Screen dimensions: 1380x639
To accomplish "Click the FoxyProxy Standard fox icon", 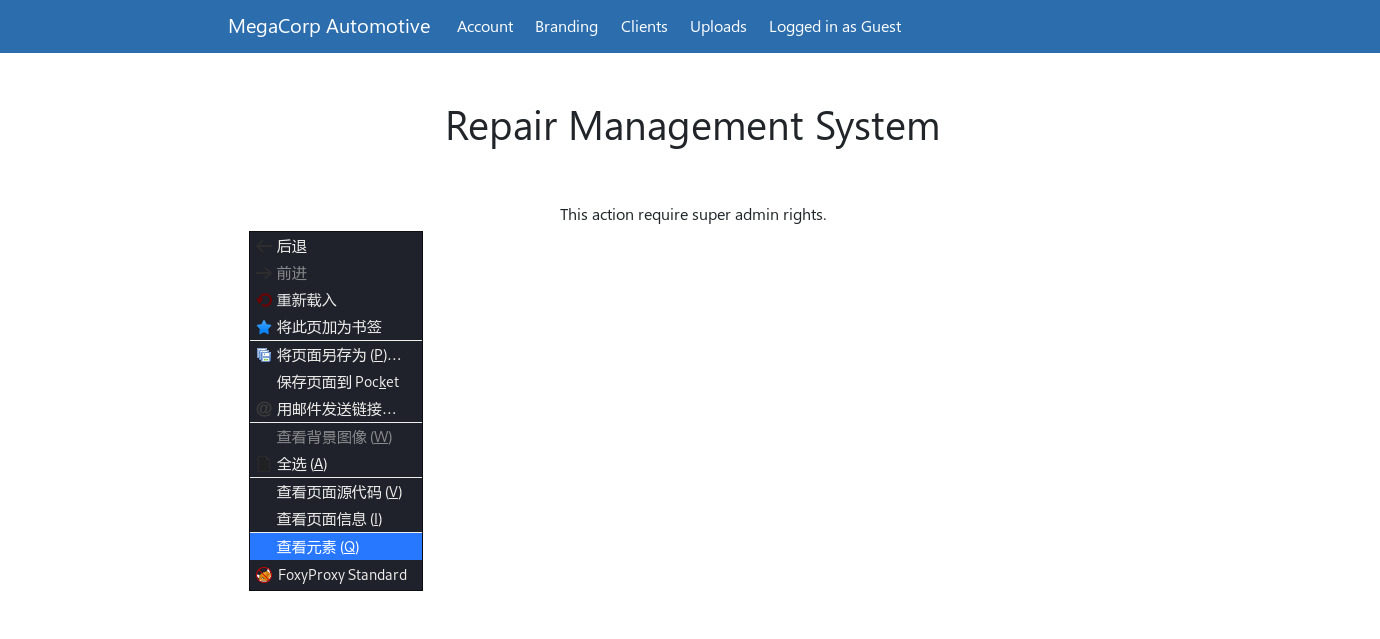I will pos(264,575).
